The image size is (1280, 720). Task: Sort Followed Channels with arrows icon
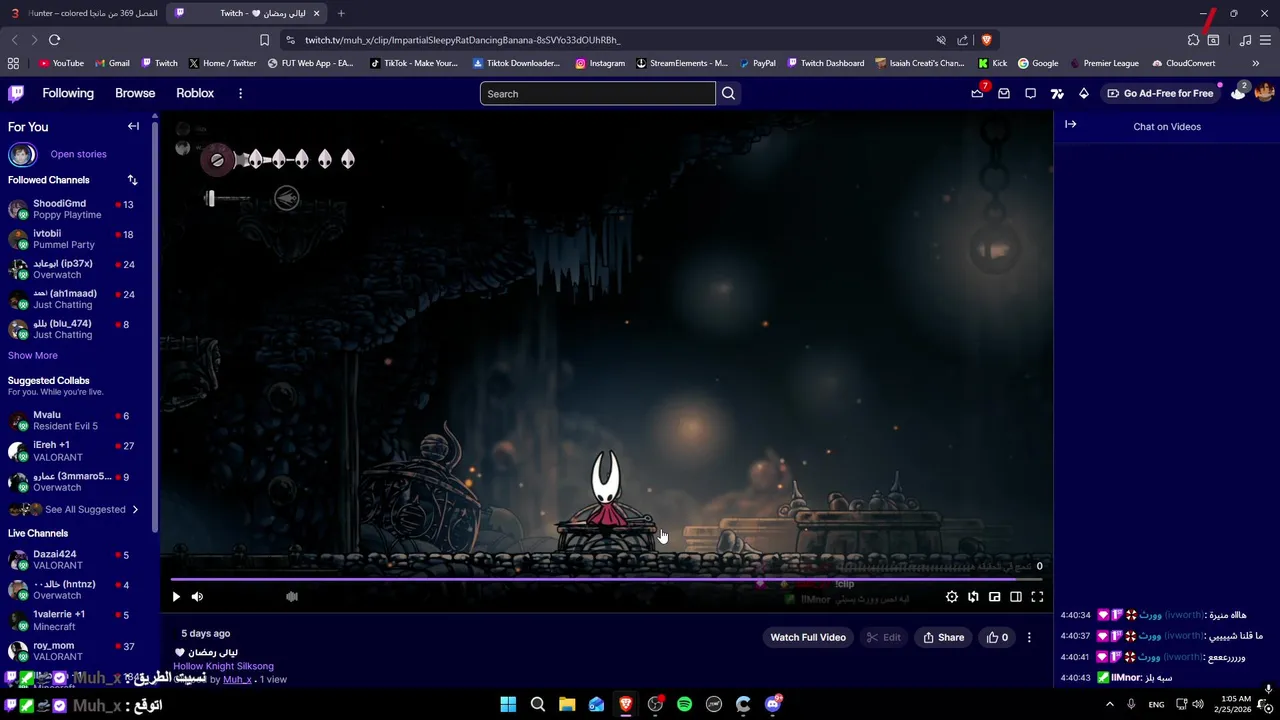132,180
